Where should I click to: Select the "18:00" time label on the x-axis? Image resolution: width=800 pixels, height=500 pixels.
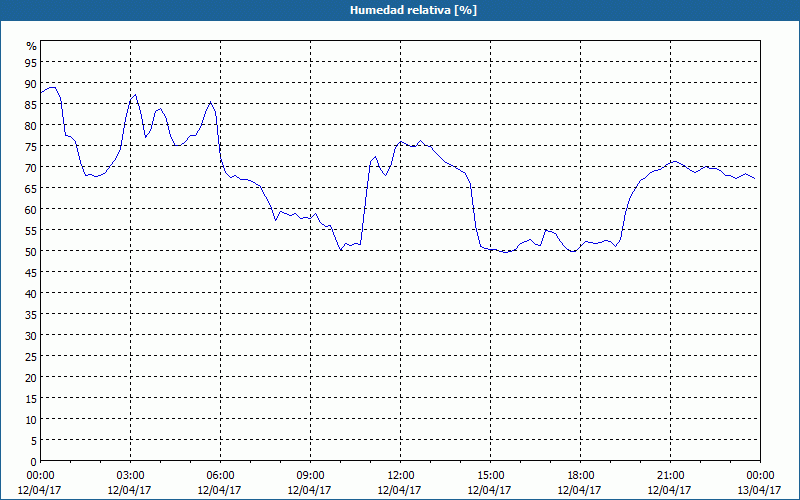coord(580,476)
